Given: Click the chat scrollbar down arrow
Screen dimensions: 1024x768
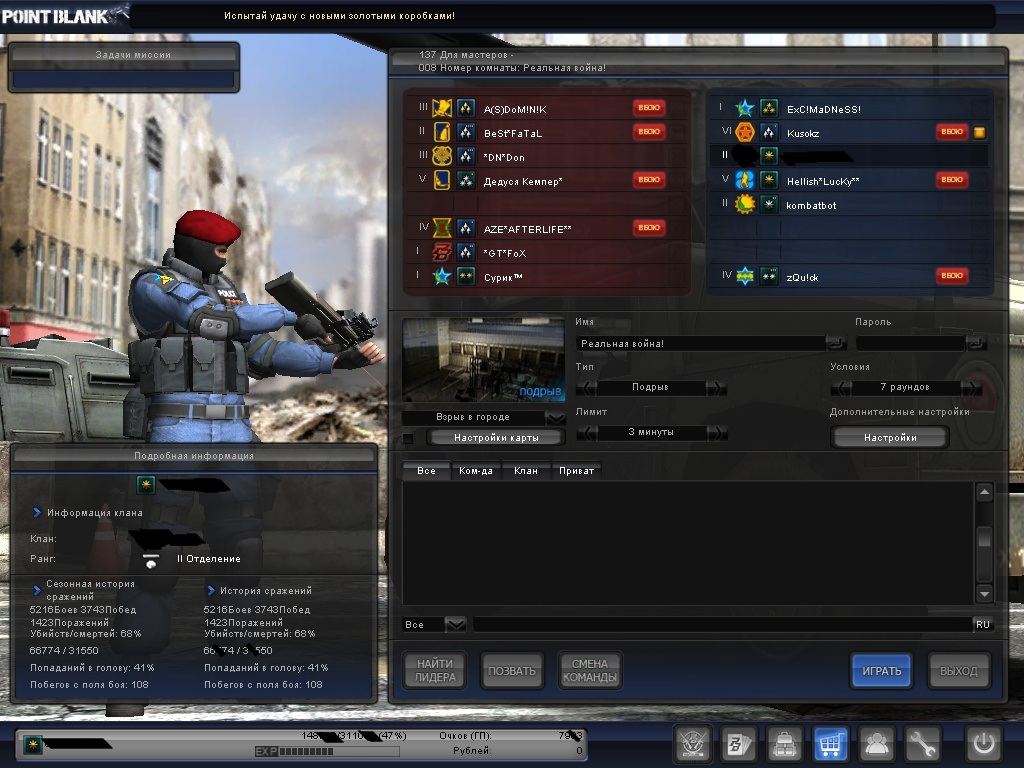Looking at the screenshot, I should (x=984, y=593).
